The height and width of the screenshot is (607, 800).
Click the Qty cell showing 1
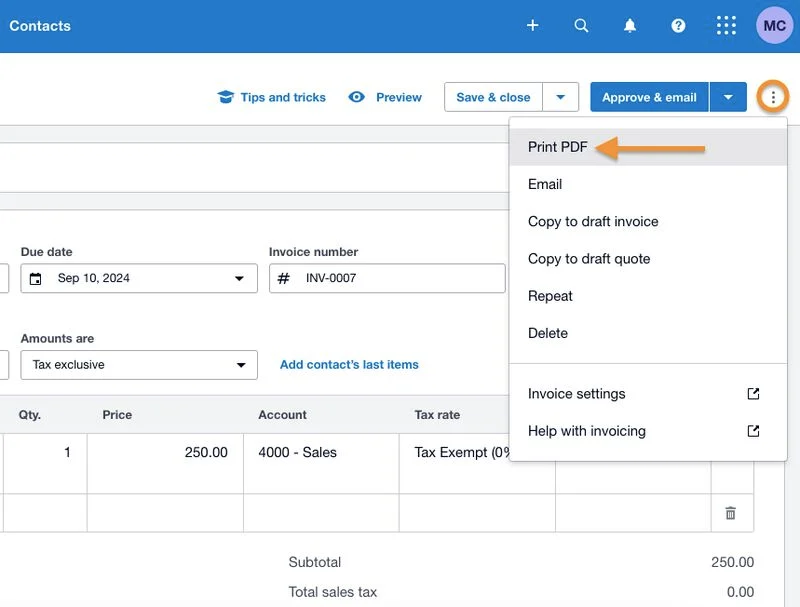[45, 463]
